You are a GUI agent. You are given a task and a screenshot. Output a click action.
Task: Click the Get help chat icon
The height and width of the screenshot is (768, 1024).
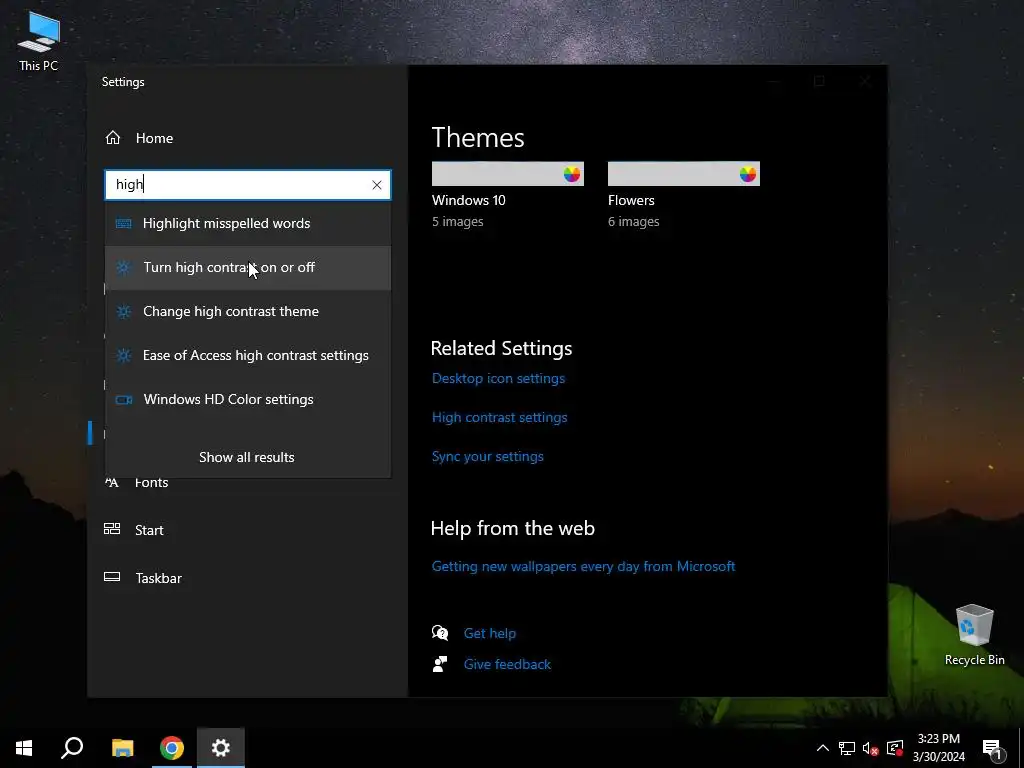(440, 633)
